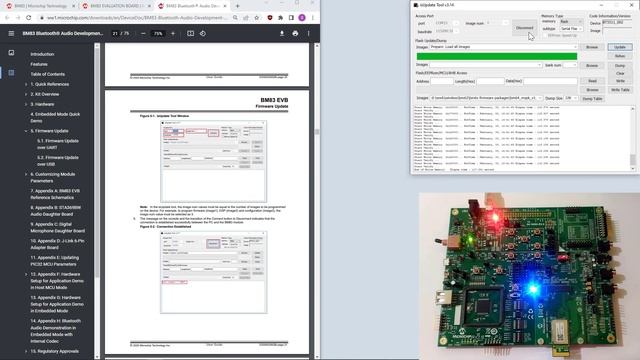Click the search icon in address bar
The image size is (640, 360).
point(236,18)
